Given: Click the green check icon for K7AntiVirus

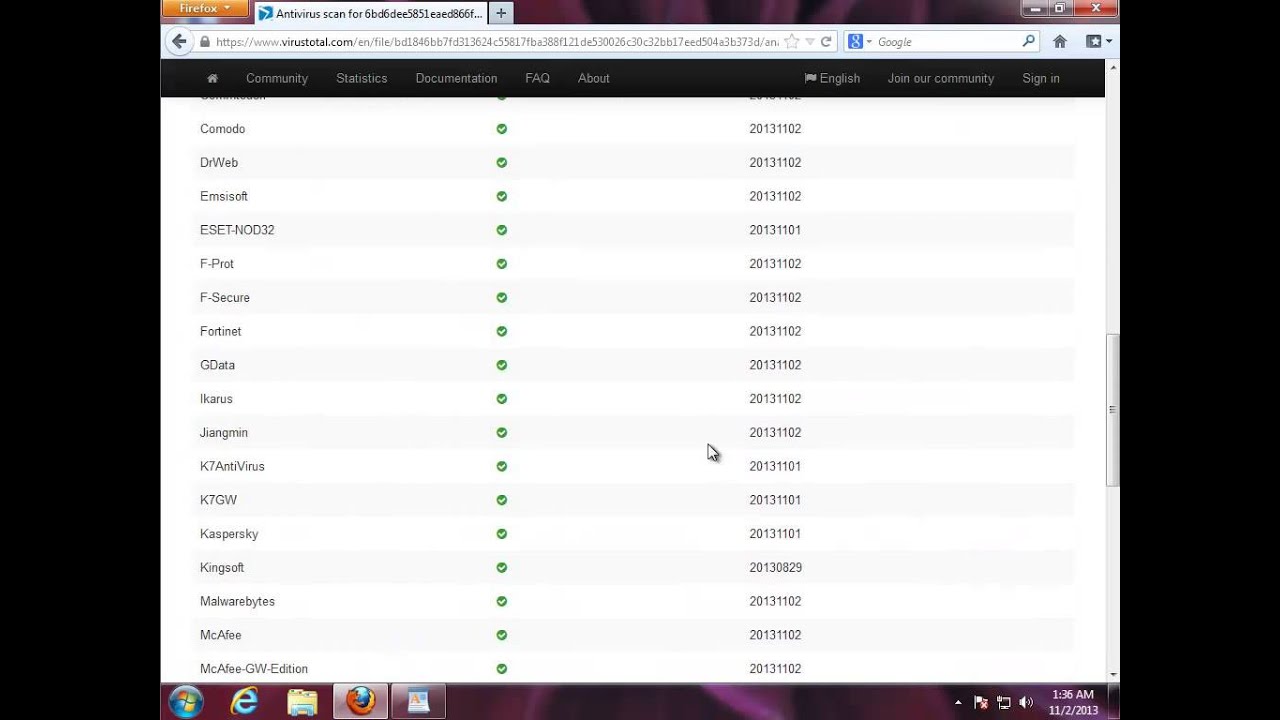Looking at the screenshot, I should point(502,466).
